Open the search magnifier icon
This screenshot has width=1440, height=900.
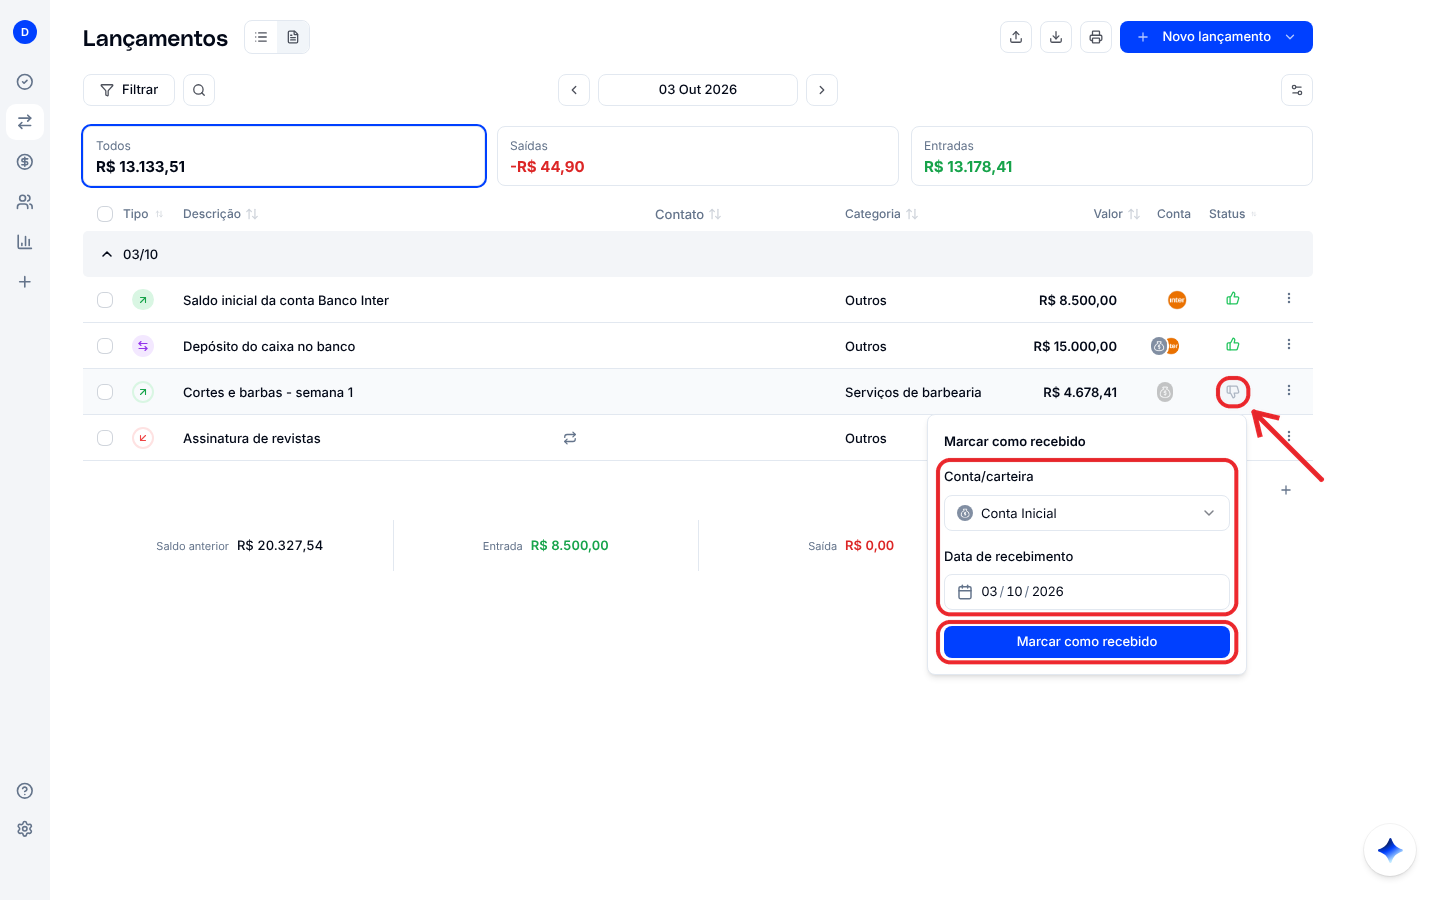tap(199, 90)
